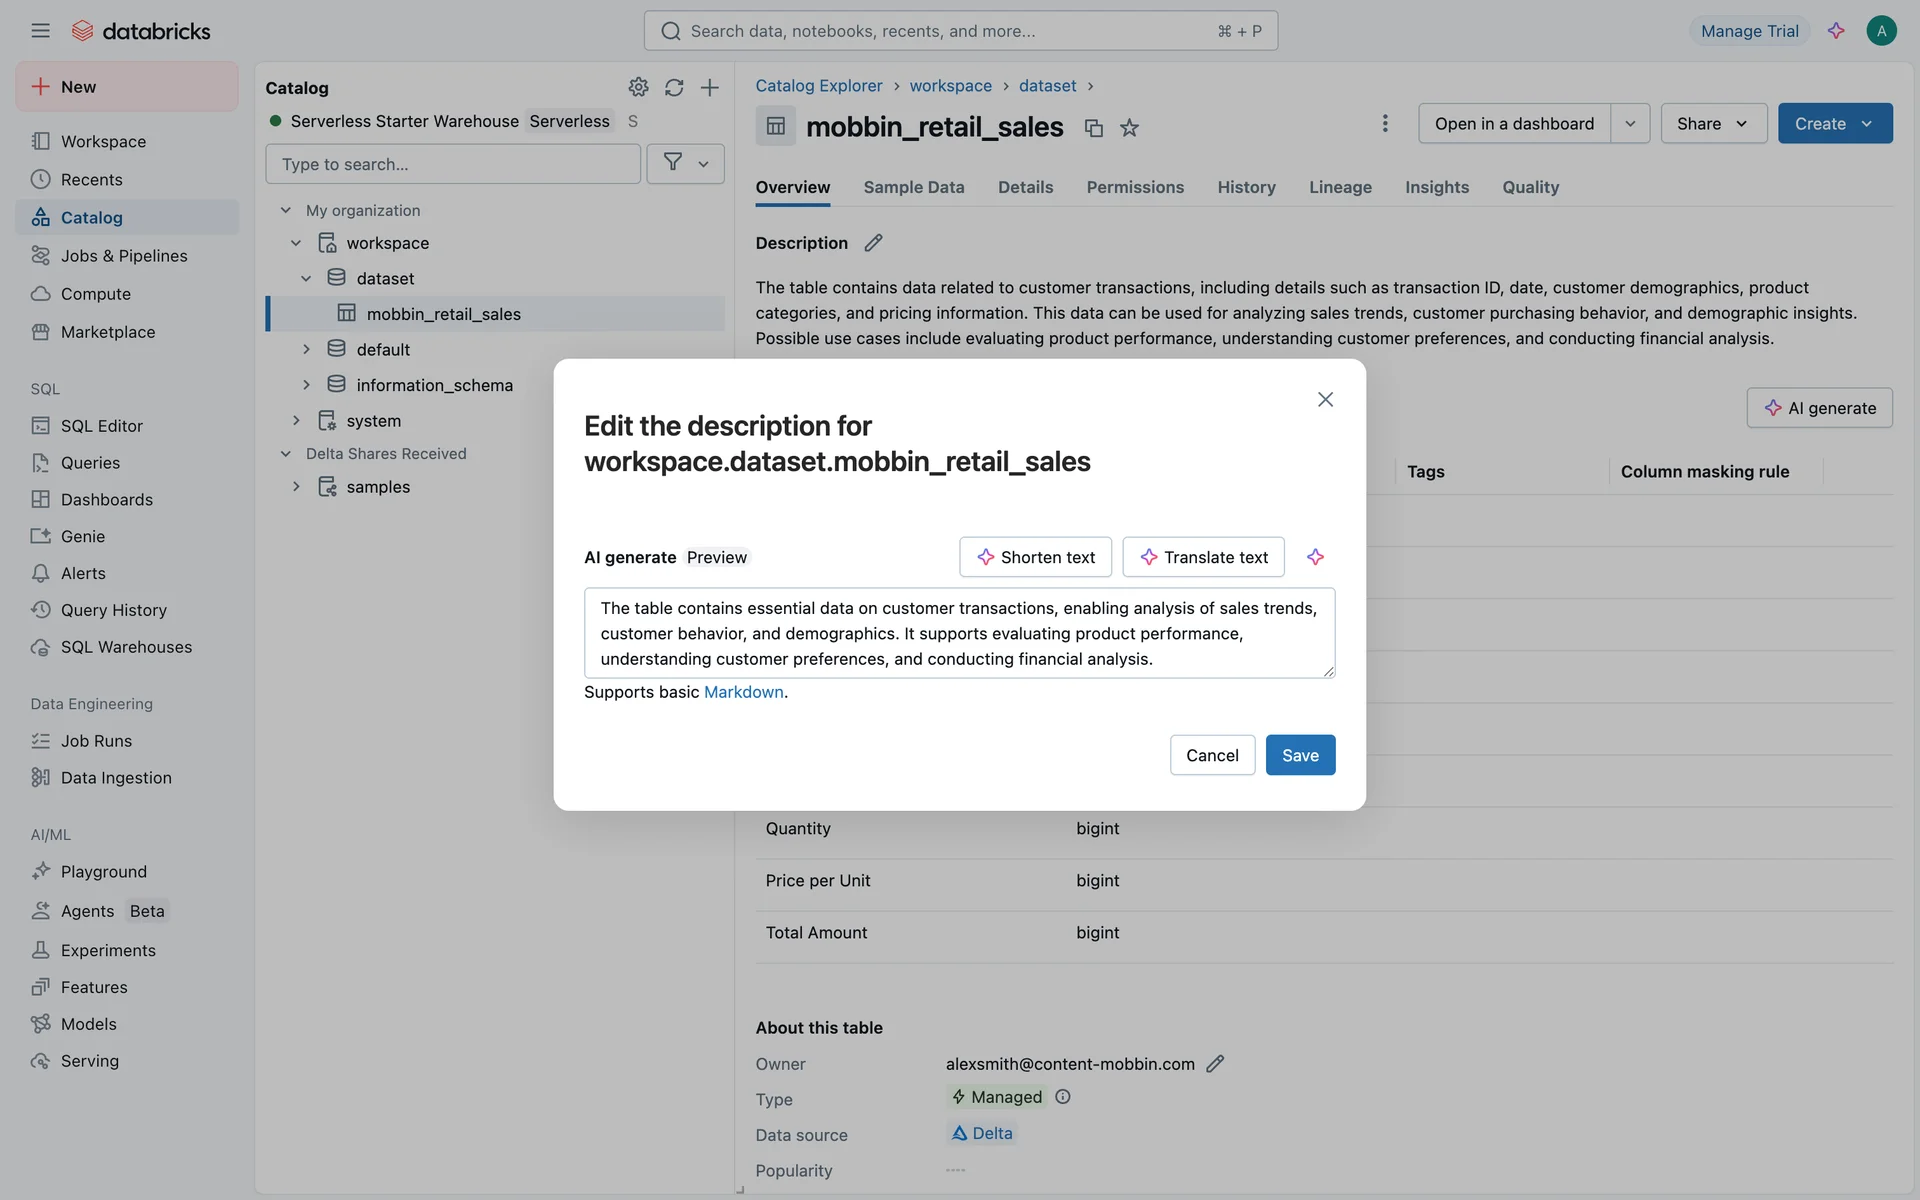Viewport: 1920px width, 1200px height.
Task: Star mobbin_retail_sales as a favorite
Action: tap(1129, 128)
